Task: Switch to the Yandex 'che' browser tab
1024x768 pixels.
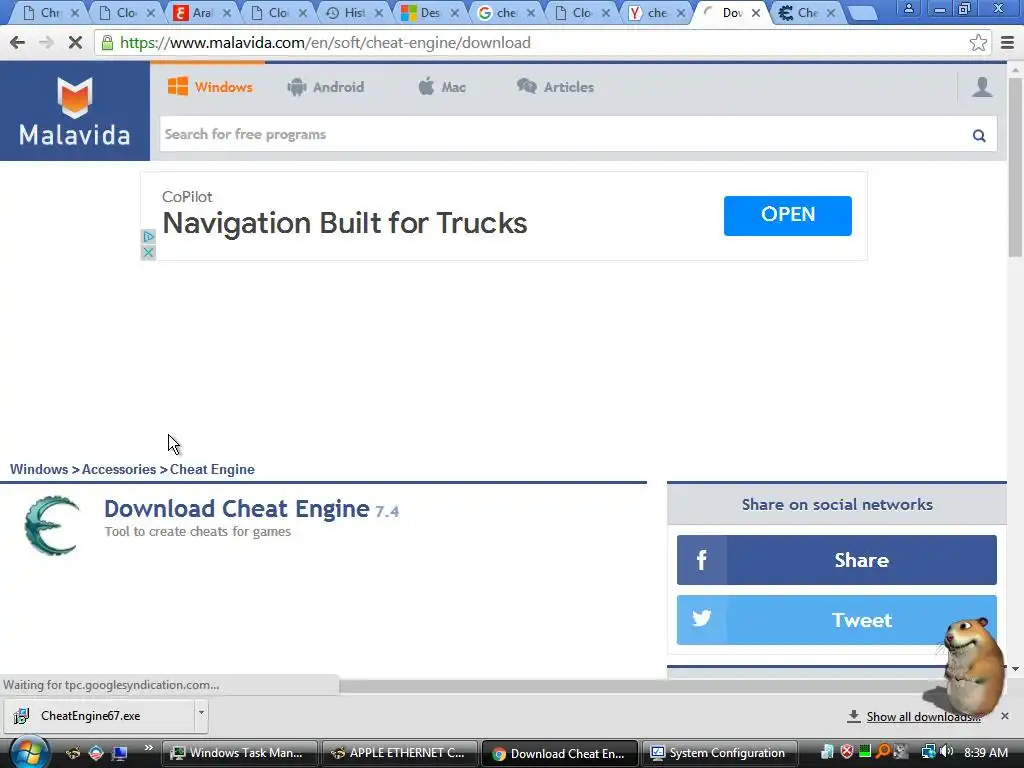Action: tap(656, 12)
